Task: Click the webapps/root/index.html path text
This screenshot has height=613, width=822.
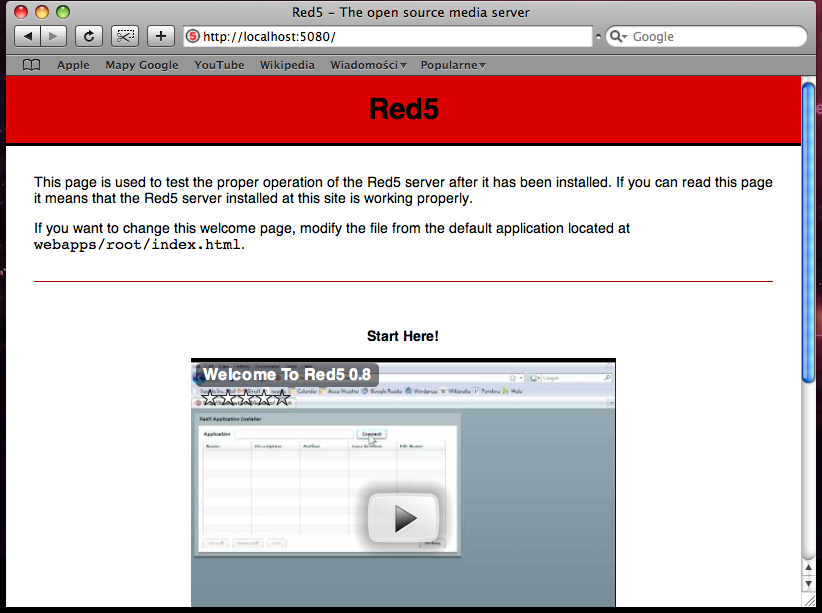Action: (137, 245)
